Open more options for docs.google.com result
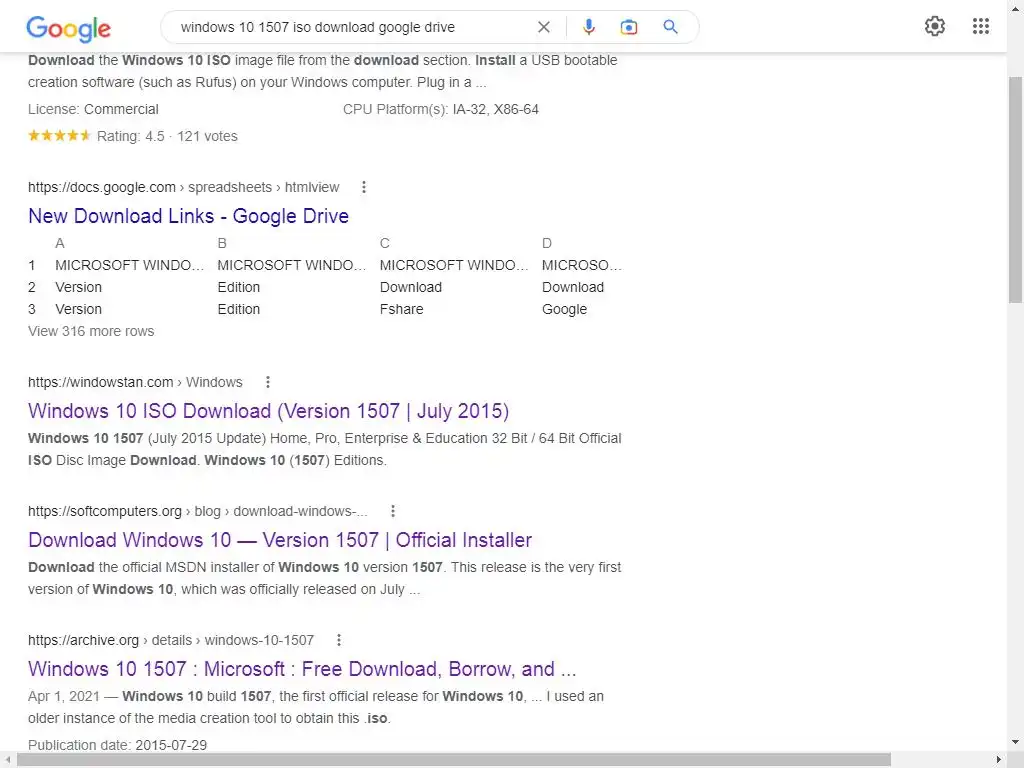Image resolution: width=1024 pixels, height=768 pixels. click(364, 187)
